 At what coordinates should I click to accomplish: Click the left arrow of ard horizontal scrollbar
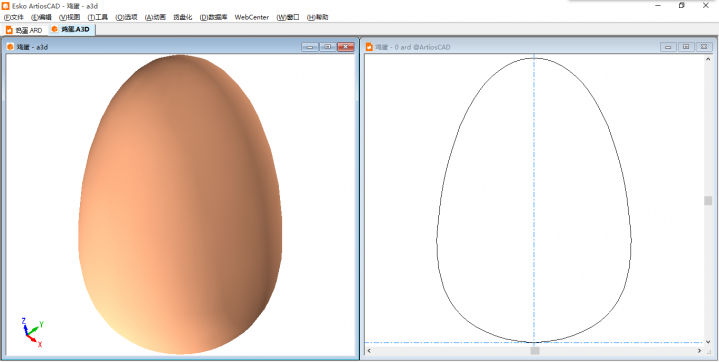(x=370, y=351)
